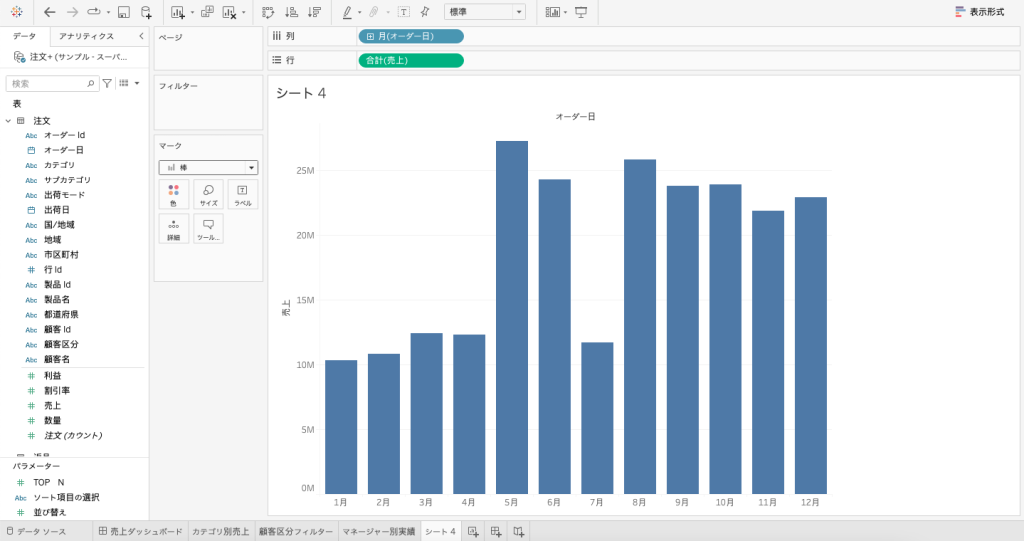1024x541 pixels.
Task: Open the カテゴリ別売上 sheet tab
Action: [x=221, y=531]
